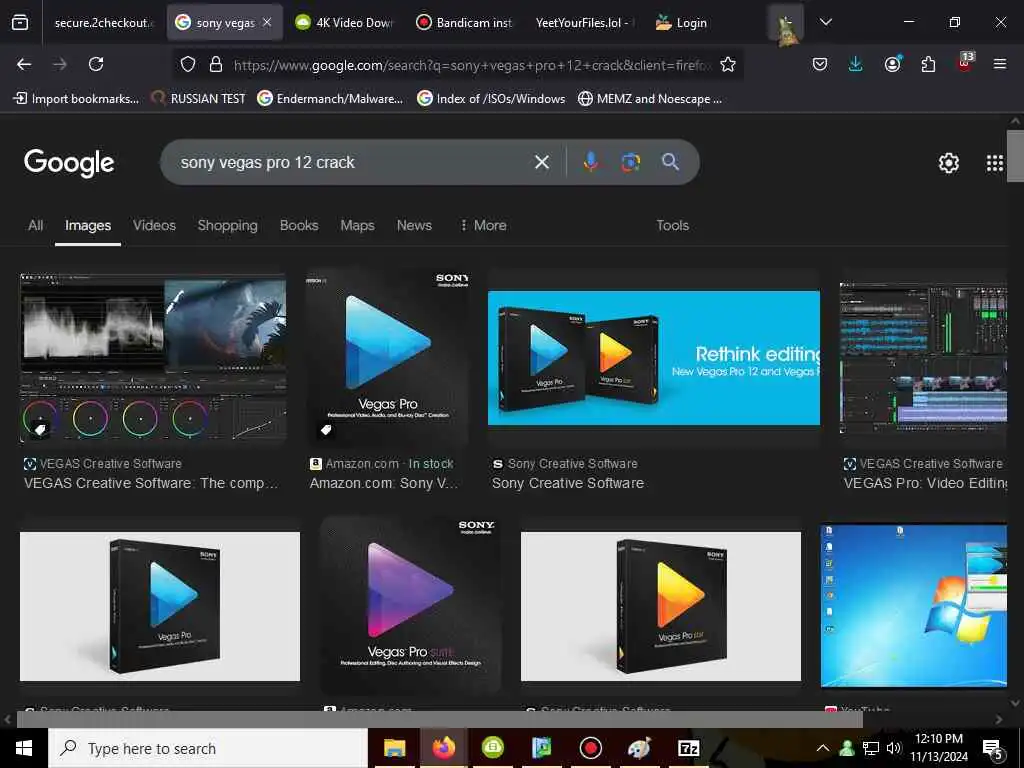Show site security padlock info
The image size is (1024, 768).
[x=216, y=64]
